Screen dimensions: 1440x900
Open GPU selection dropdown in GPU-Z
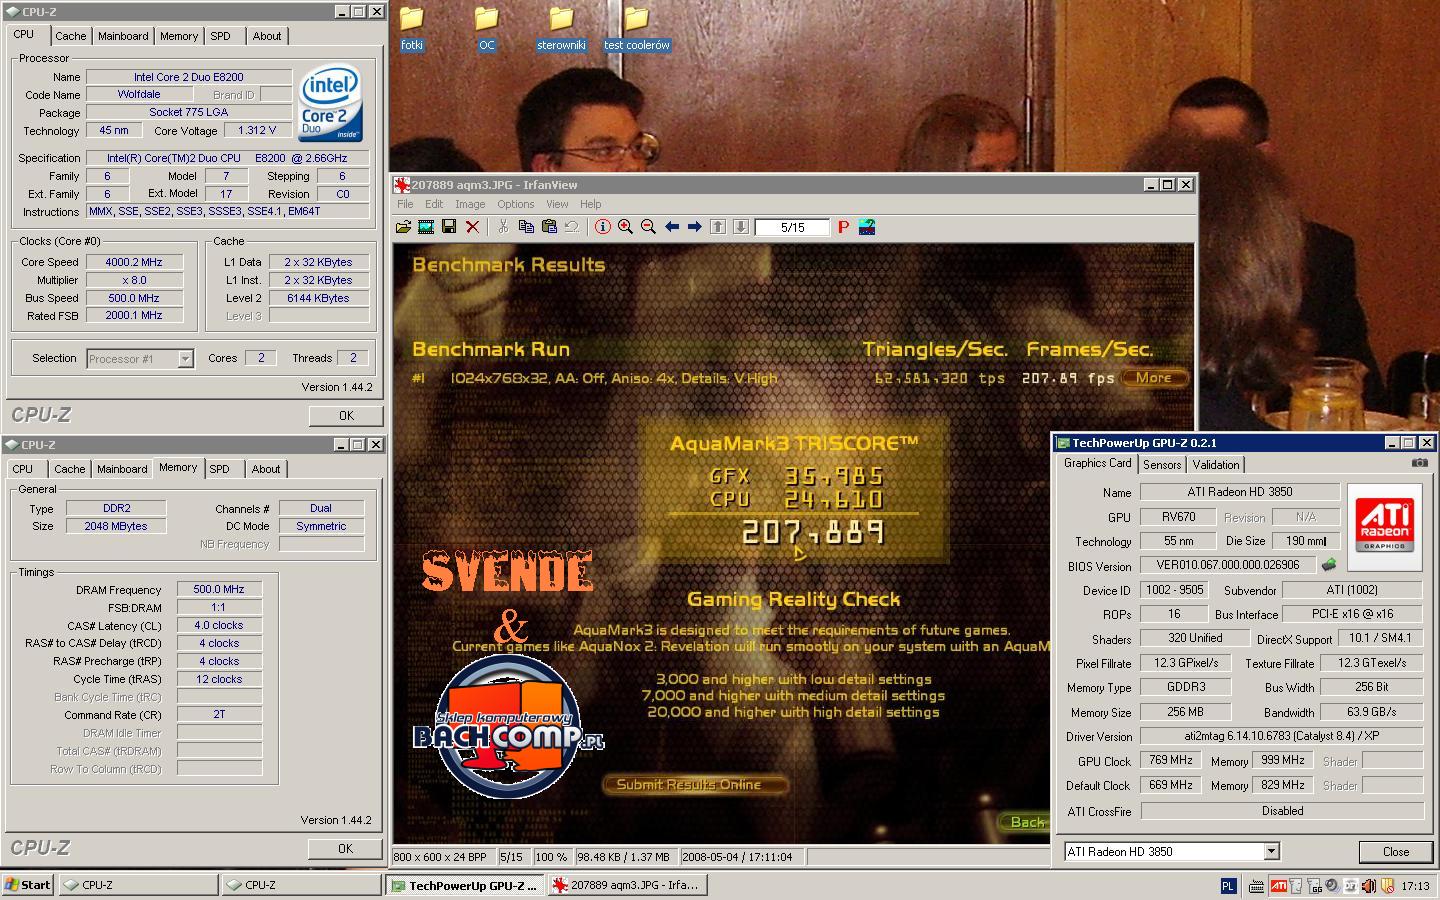pos(1271,851)
